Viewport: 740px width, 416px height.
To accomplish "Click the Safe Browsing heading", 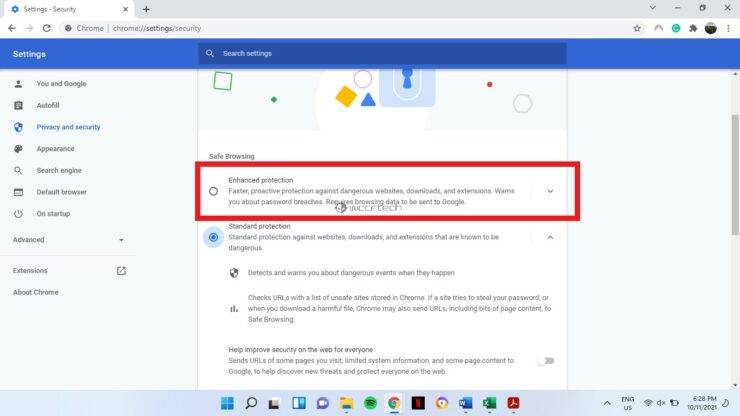I will (x=232, y=156).
